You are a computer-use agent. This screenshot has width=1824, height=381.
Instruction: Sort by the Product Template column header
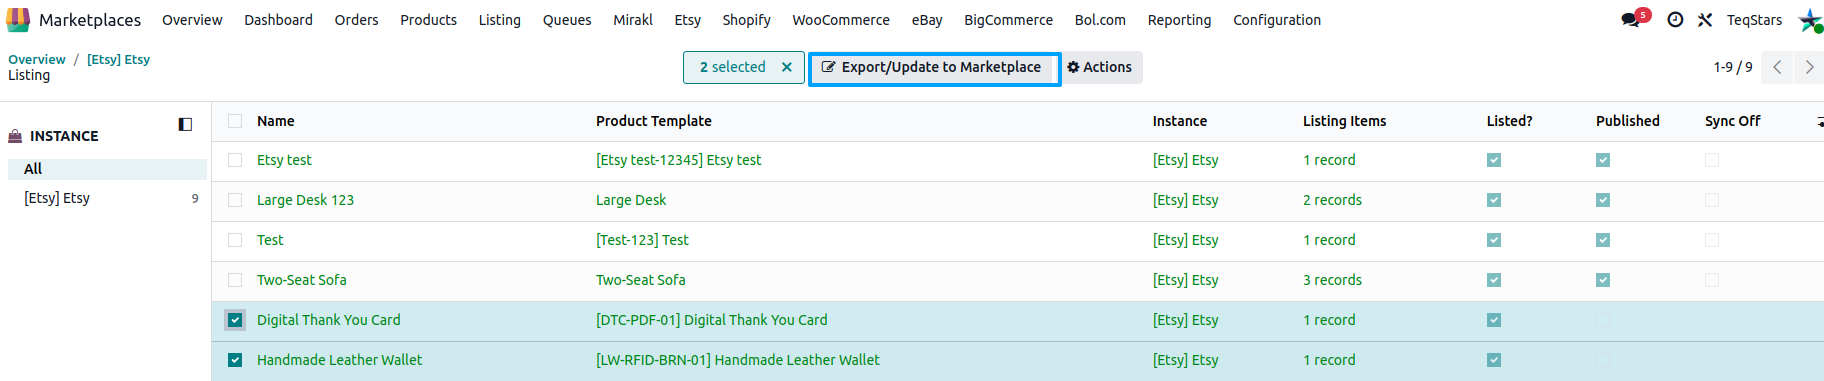(654, 121)
